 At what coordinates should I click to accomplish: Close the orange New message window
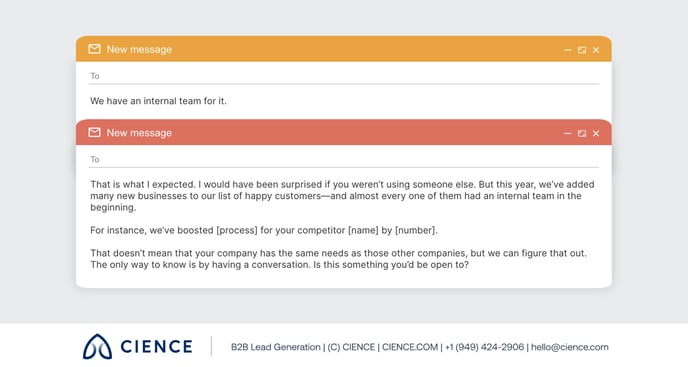596,50
